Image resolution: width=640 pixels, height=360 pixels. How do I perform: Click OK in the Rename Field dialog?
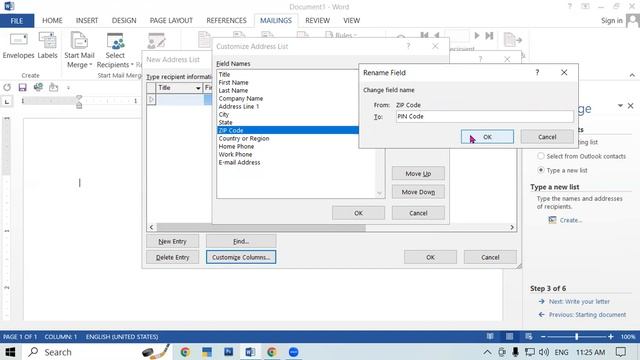point(487,137)
